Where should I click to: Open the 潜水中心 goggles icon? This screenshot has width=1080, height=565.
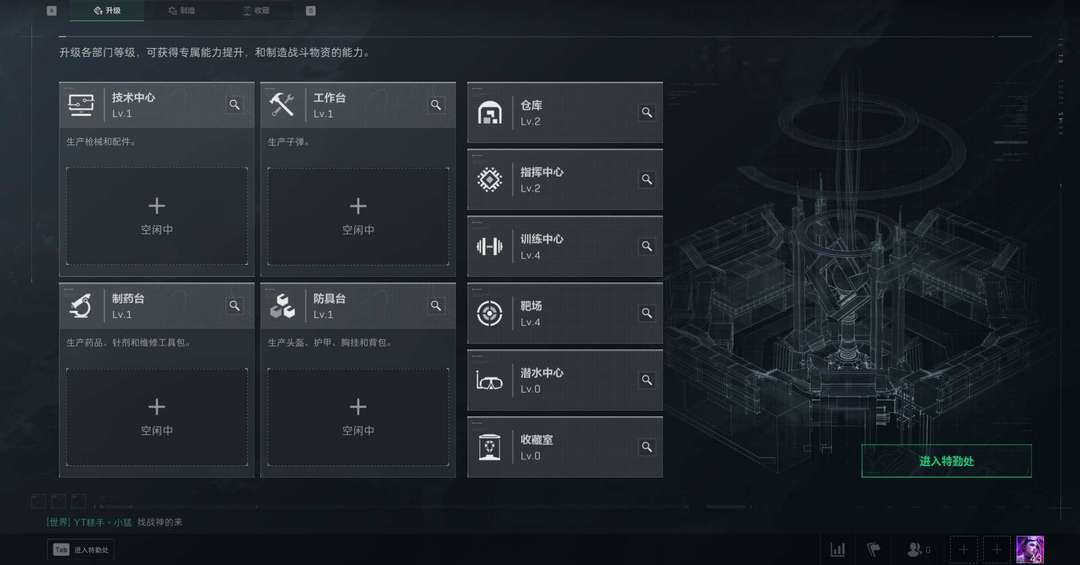point(490,380)
